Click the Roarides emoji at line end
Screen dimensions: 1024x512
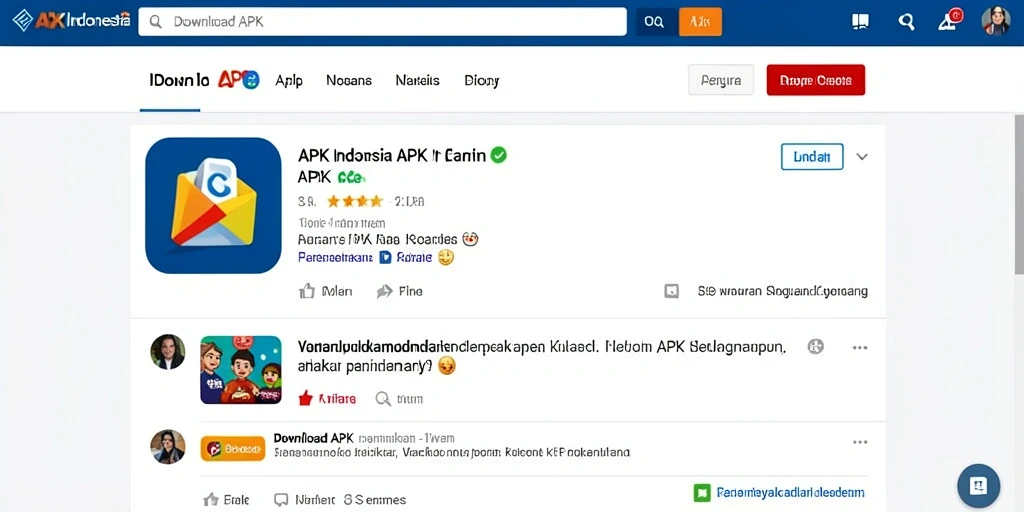(470, 239)
